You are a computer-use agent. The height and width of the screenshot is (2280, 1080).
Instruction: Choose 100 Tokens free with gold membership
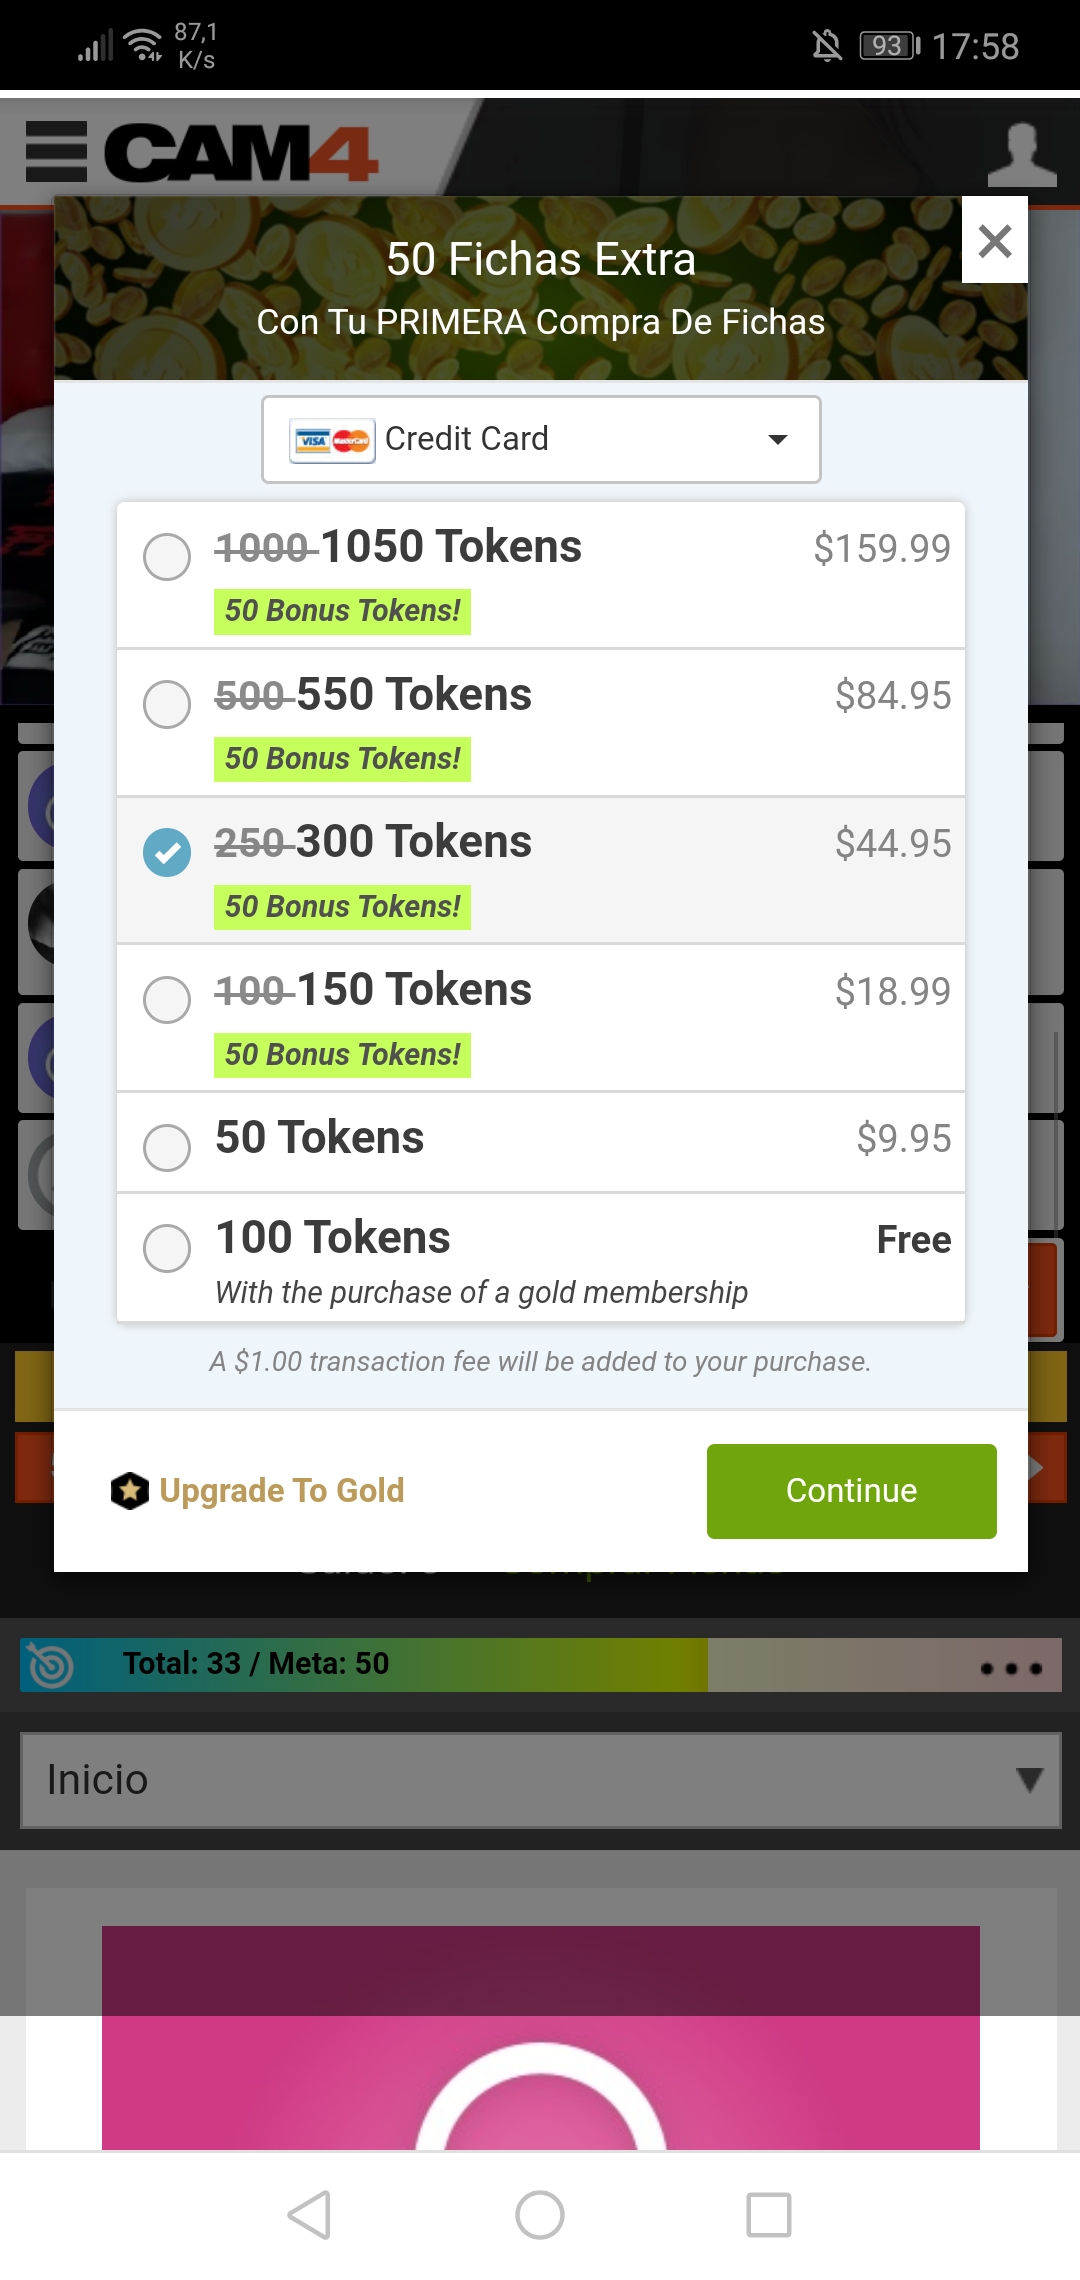click(x=167, y=1248)
